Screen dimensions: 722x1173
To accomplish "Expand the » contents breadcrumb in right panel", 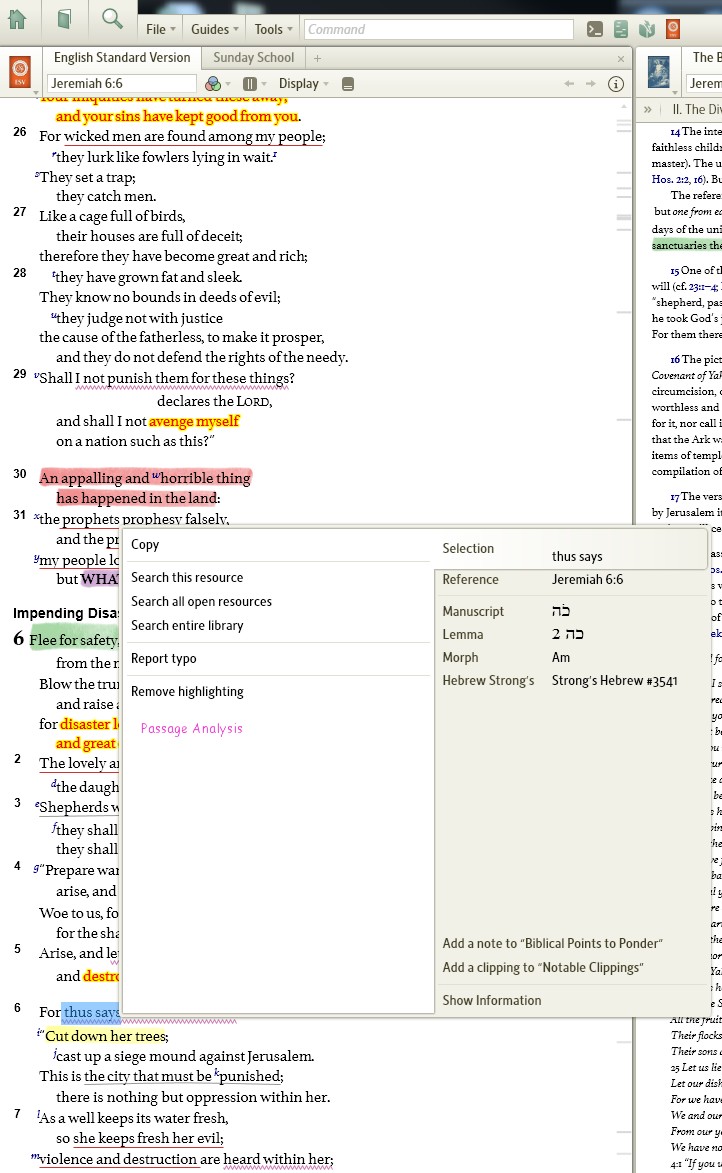I will click(x=648, y=110).
